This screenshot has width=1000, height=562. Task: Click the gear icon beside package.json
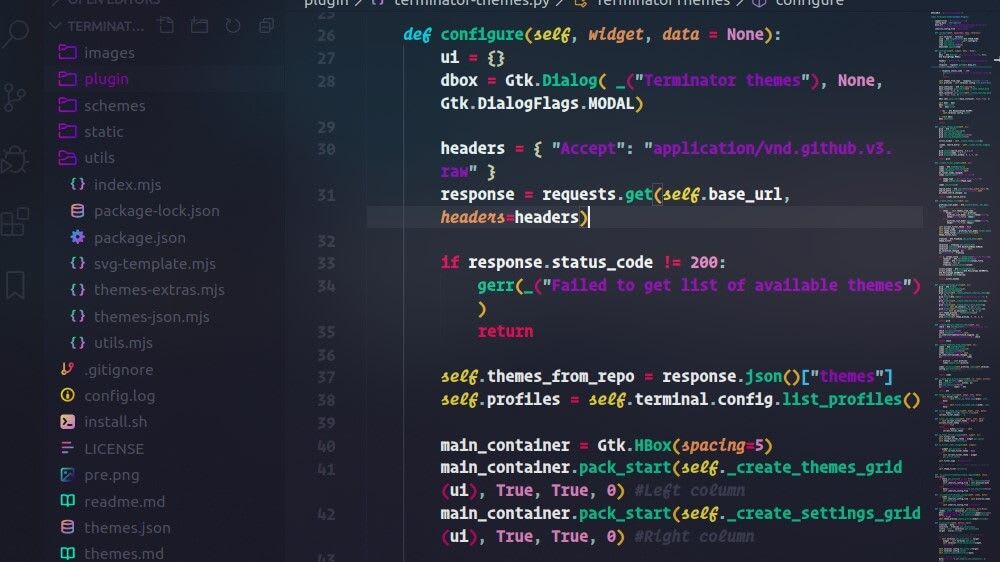(x=78, y=237)
